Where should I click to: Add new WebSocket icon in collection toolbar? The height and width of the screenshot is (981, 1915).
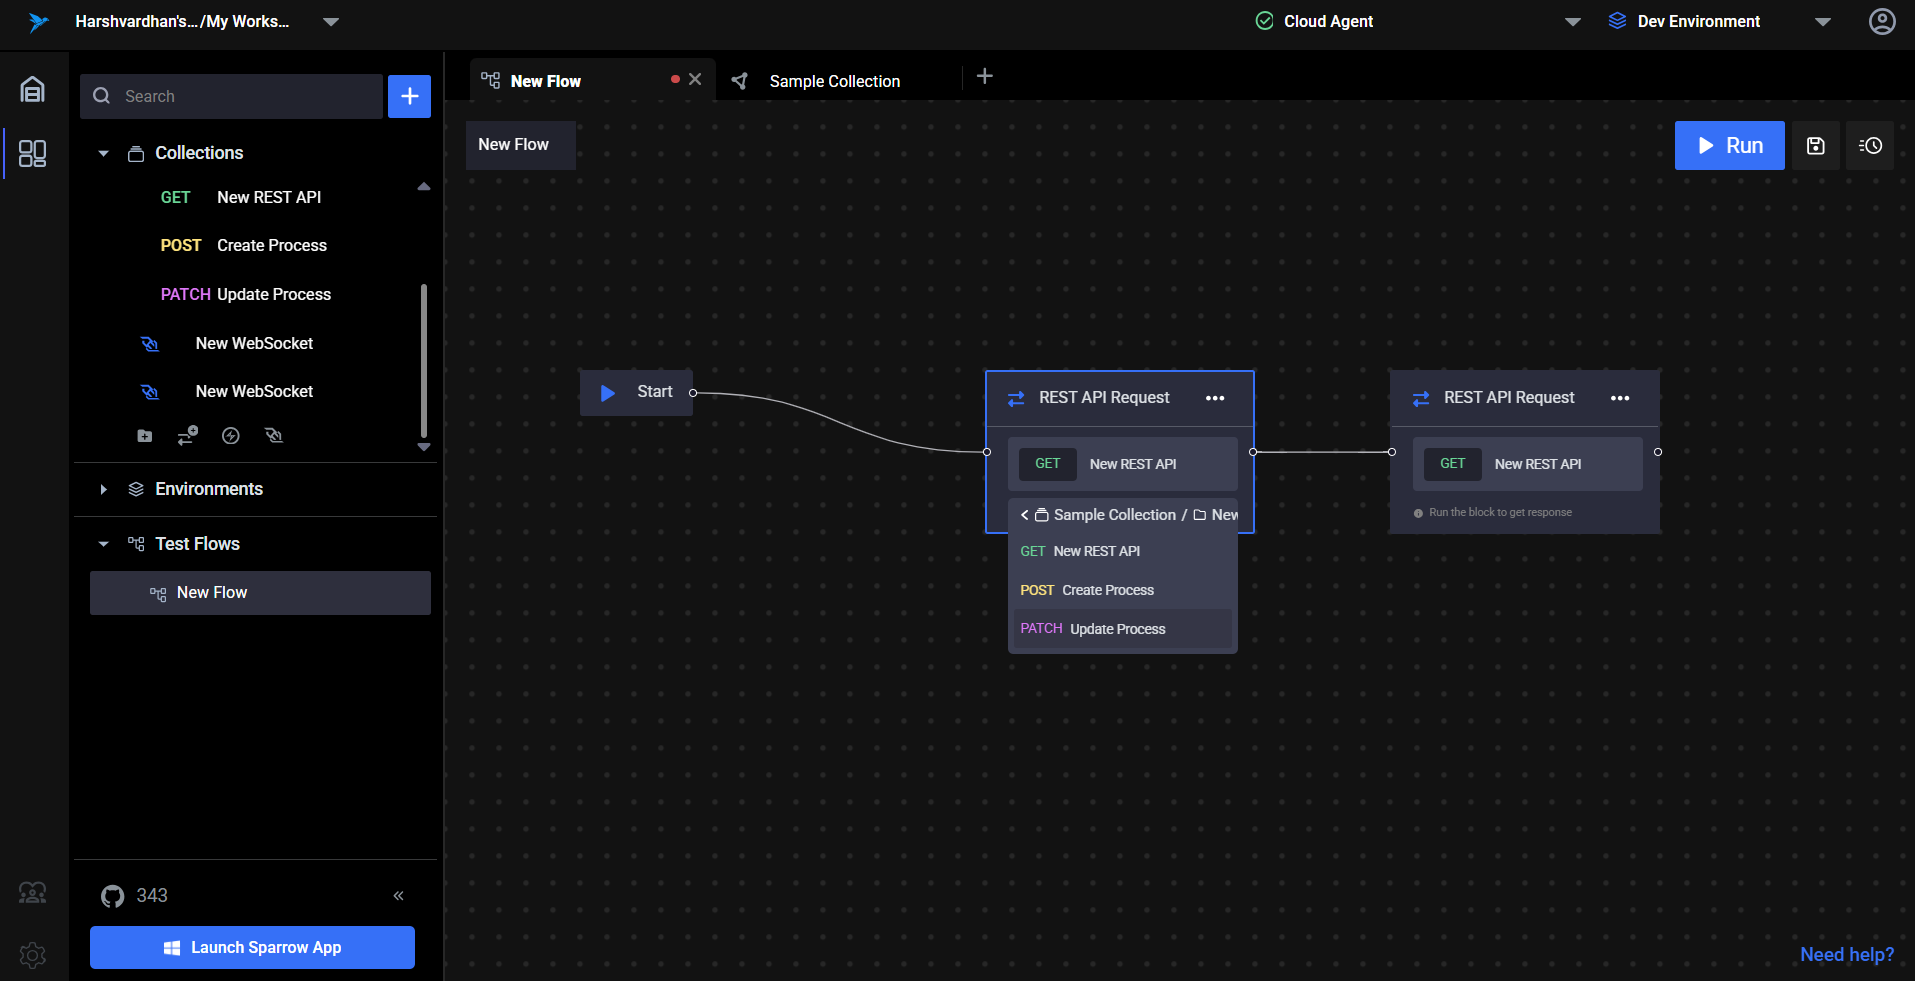click(274, 436)
